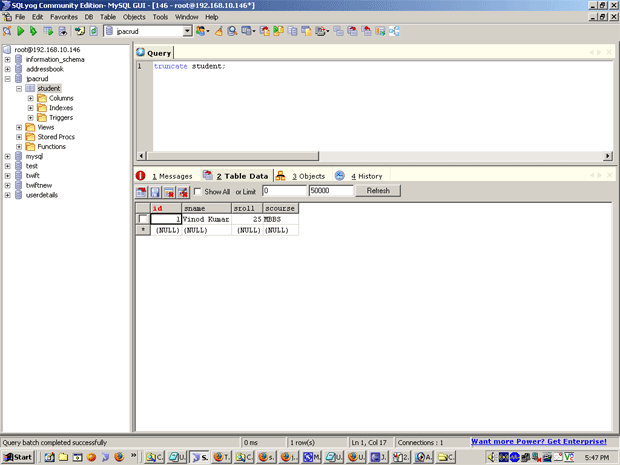Select the 'Functions' folder in tree
620x465 pixels.
(x=51, y=147)
